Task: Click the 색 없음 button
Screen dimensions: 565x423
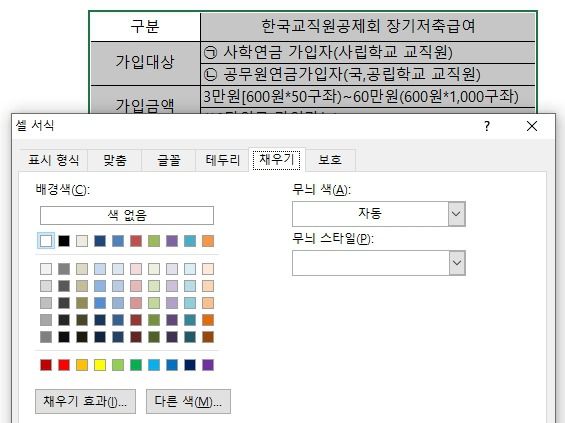Action: tap(127, 215)
